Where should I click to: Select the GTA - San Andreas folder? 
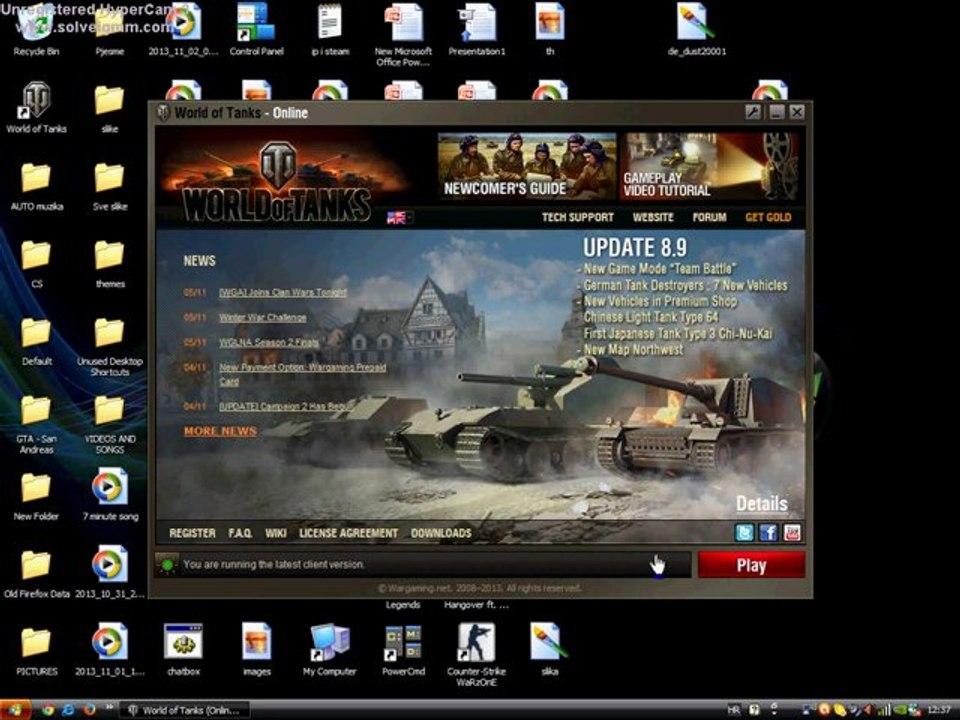(x=36, y=424)
